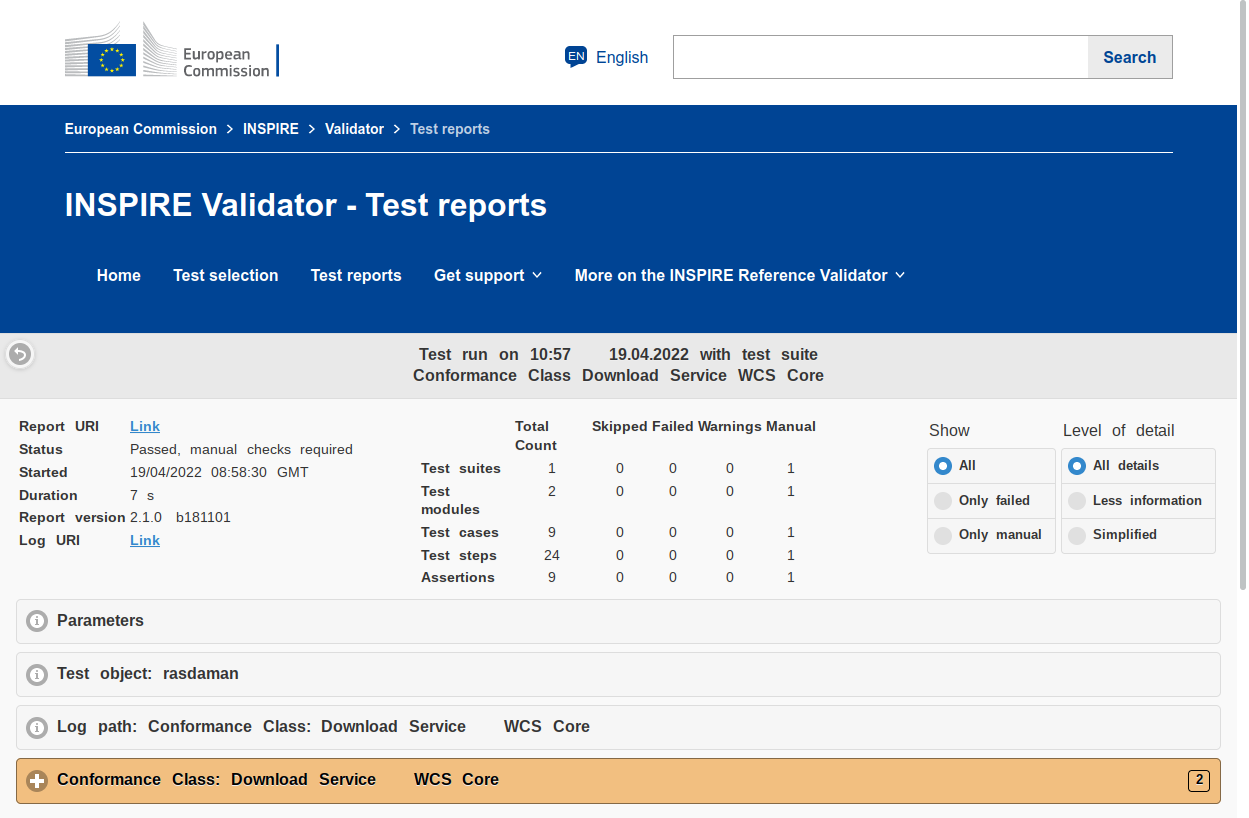This screenshot has width=1249, height=818.
Task: Open the Test reports menu item
Action: [x=356, y=275]
